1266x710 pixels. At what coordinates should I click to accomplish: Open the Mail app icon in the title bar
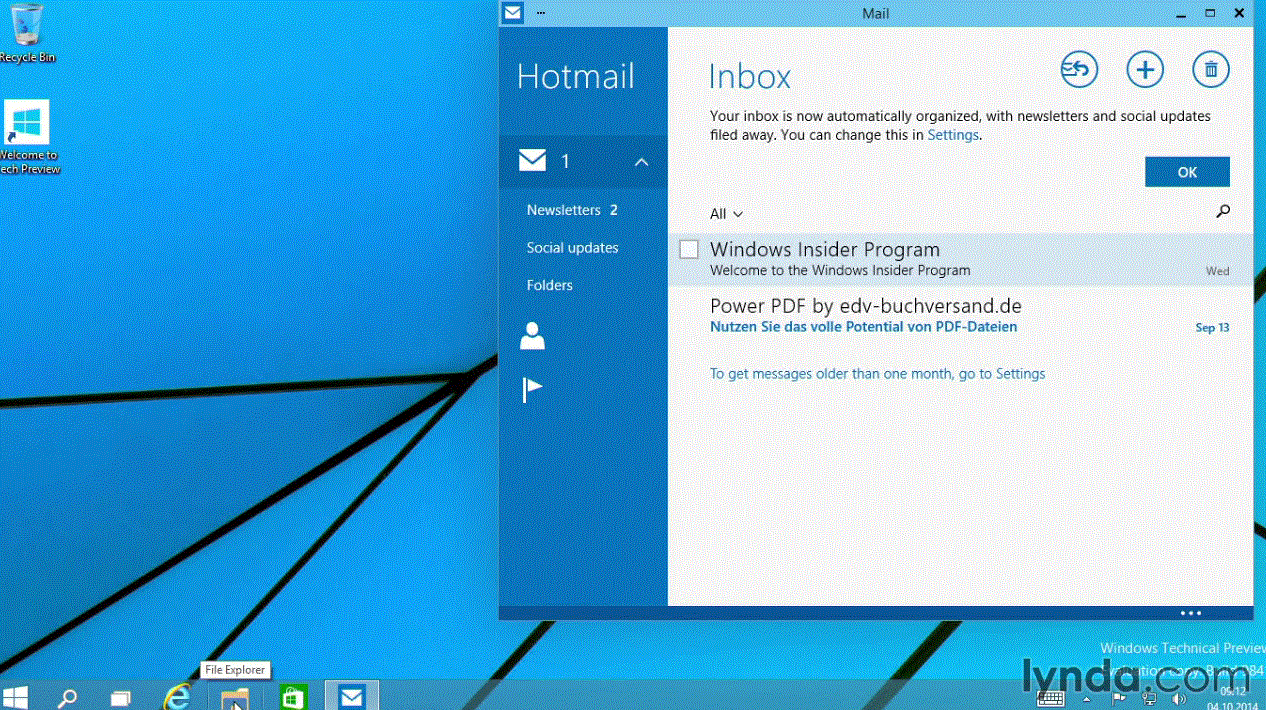[513, 13]
